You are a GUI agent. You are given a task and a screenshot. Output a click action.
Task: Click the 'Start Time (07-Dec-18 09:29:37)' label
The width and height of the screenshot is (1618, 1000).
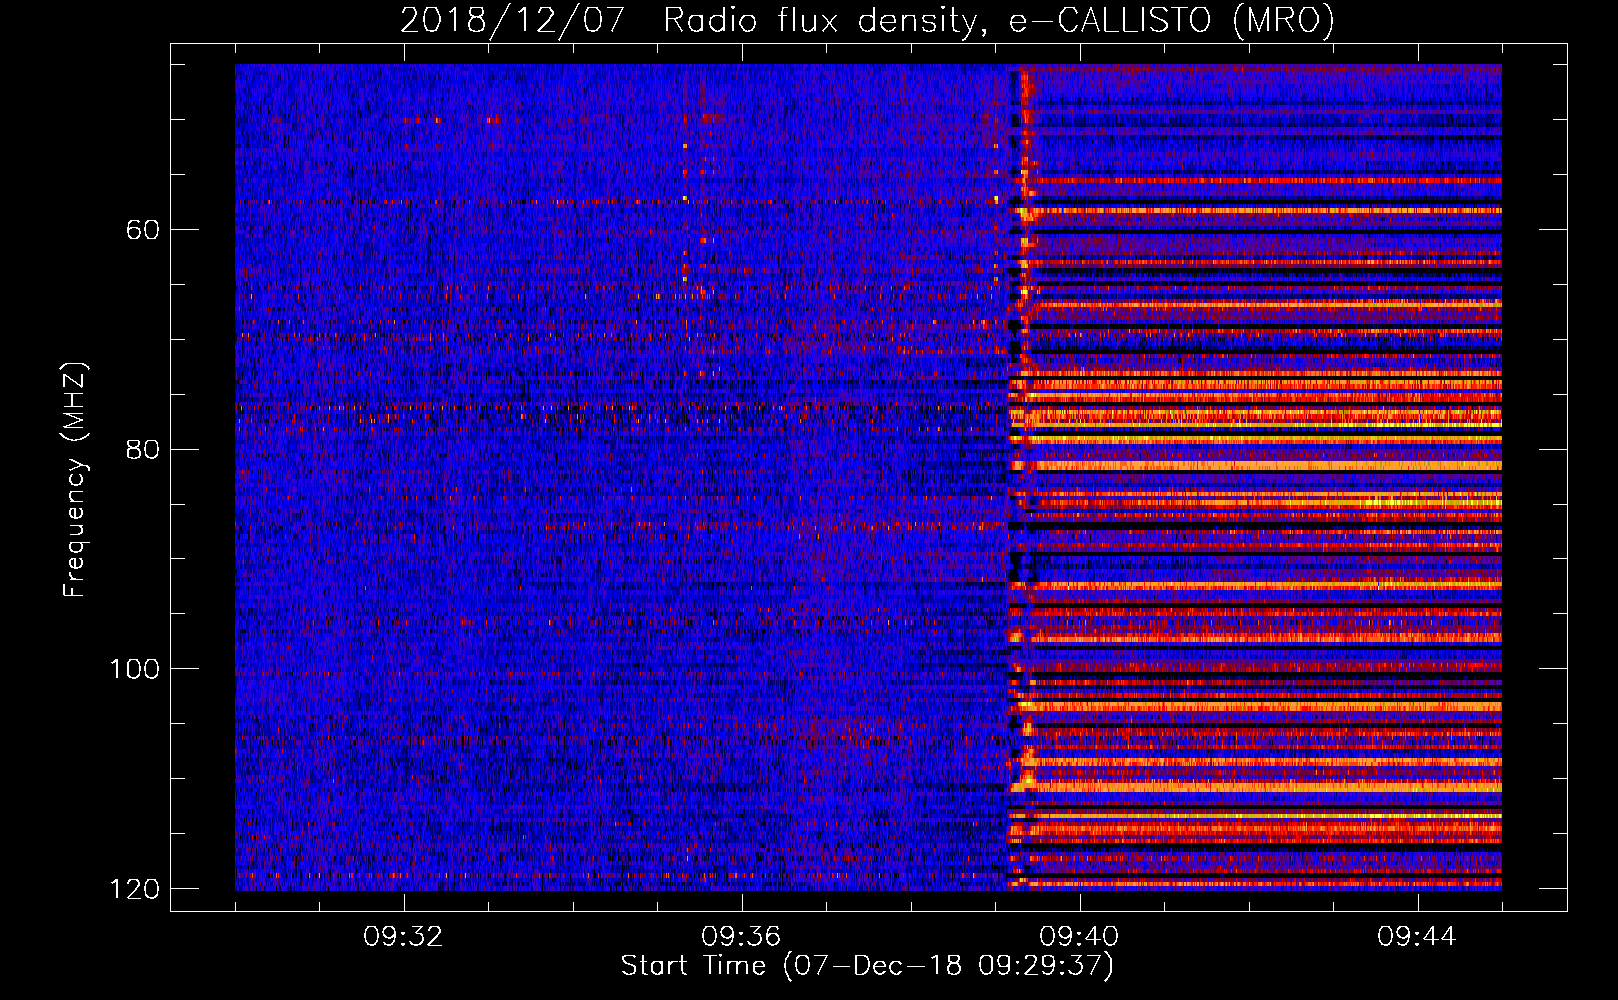pos(867,966)
